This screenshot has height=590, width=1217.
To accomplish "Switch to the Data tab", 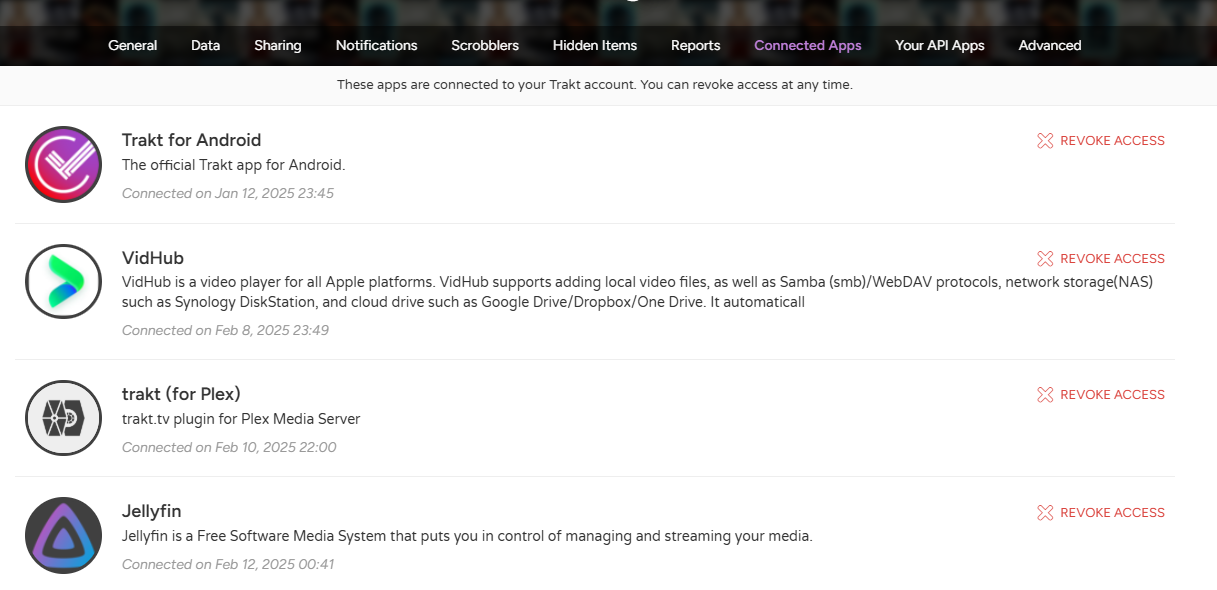I will click(206, 45).
